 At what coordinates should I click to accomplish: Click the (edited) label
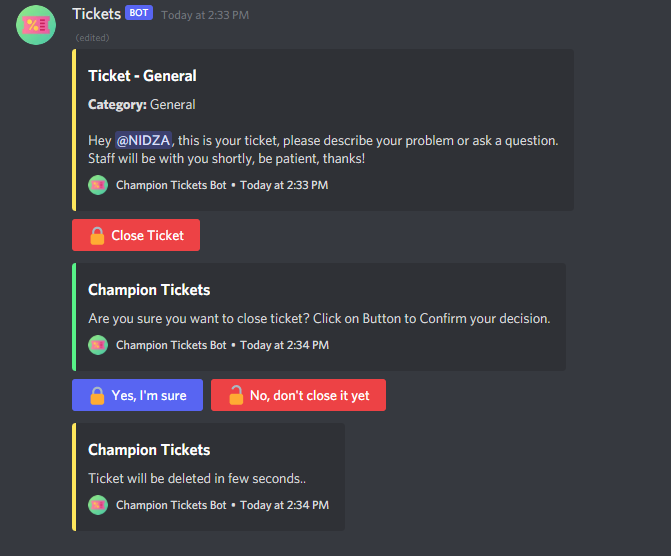[x=93, y=38]
